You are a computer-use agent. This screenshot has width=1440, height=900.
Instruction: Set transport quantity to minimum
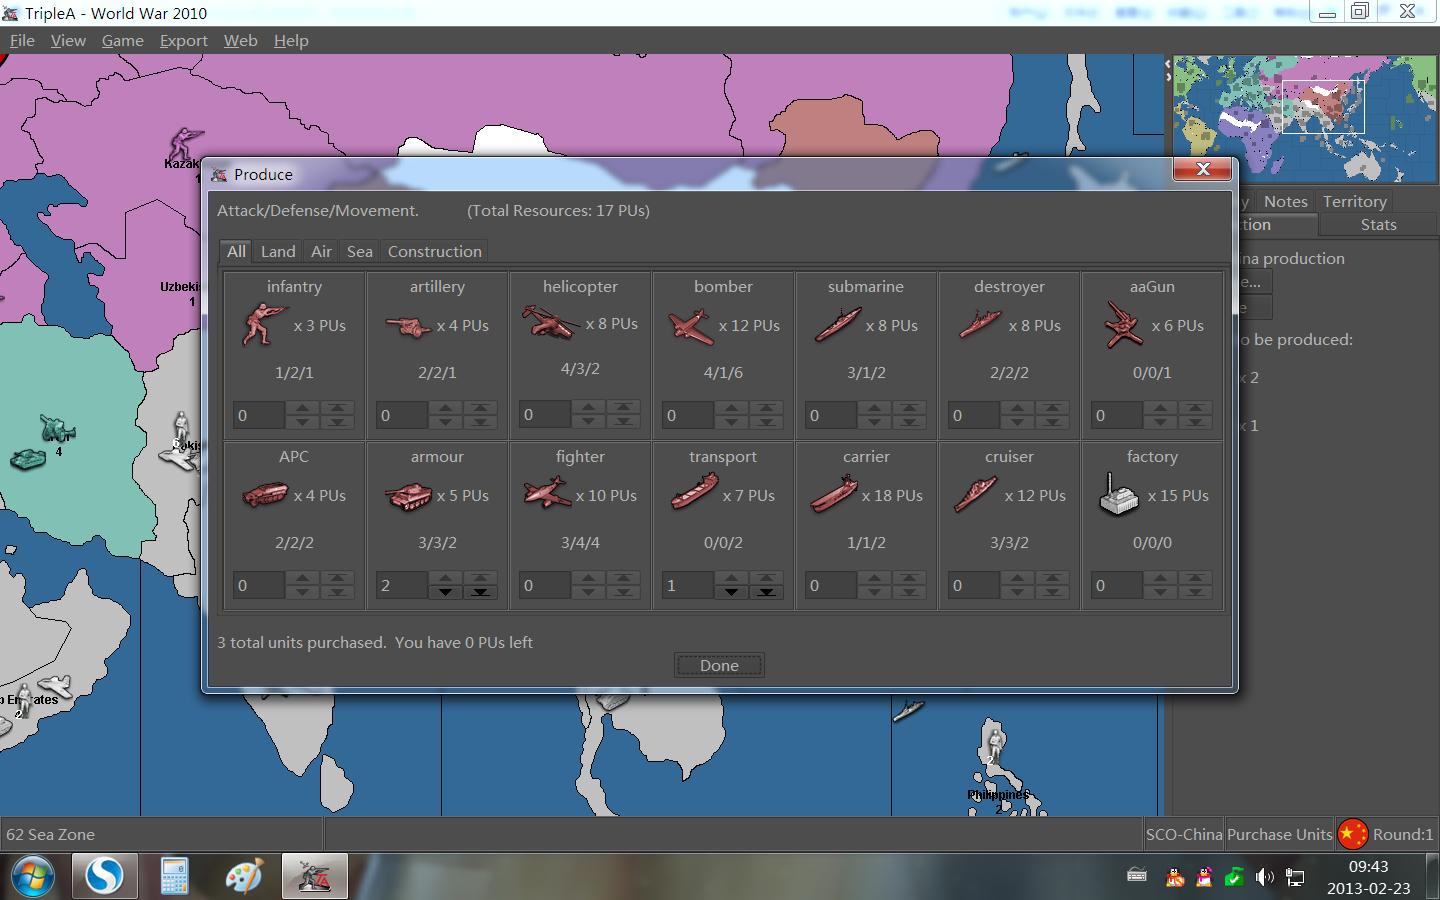coord(767,592)
